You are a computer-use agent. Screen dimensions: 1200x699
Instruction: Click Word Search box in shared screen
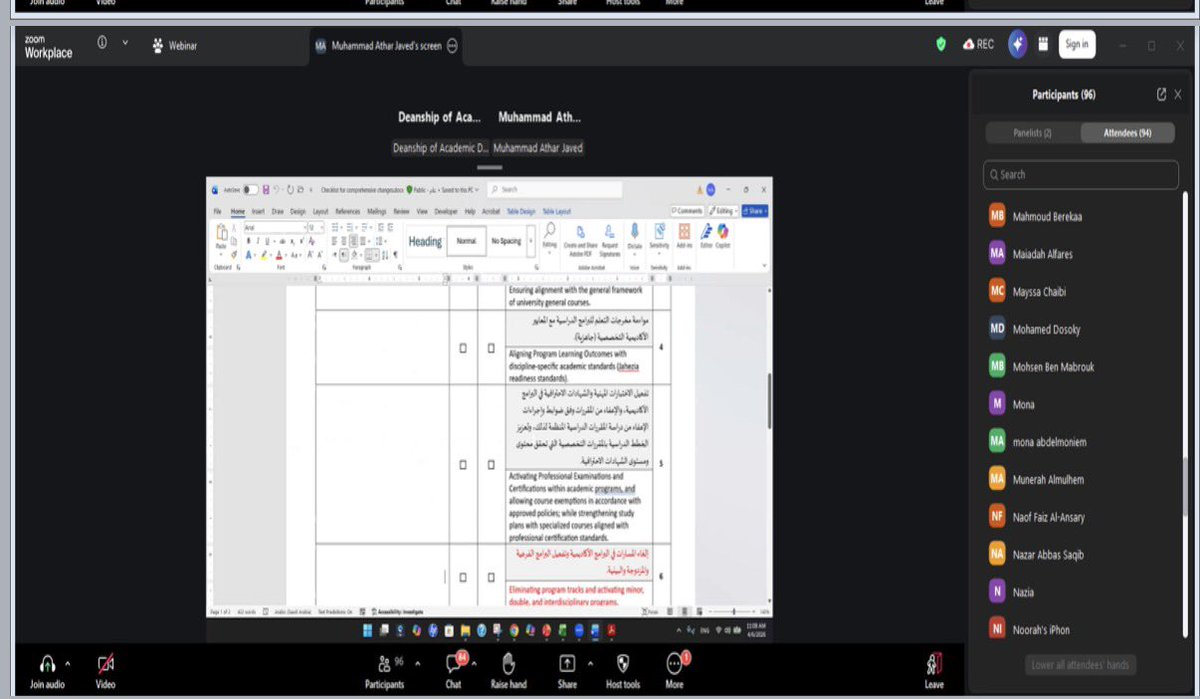(556, 189)
